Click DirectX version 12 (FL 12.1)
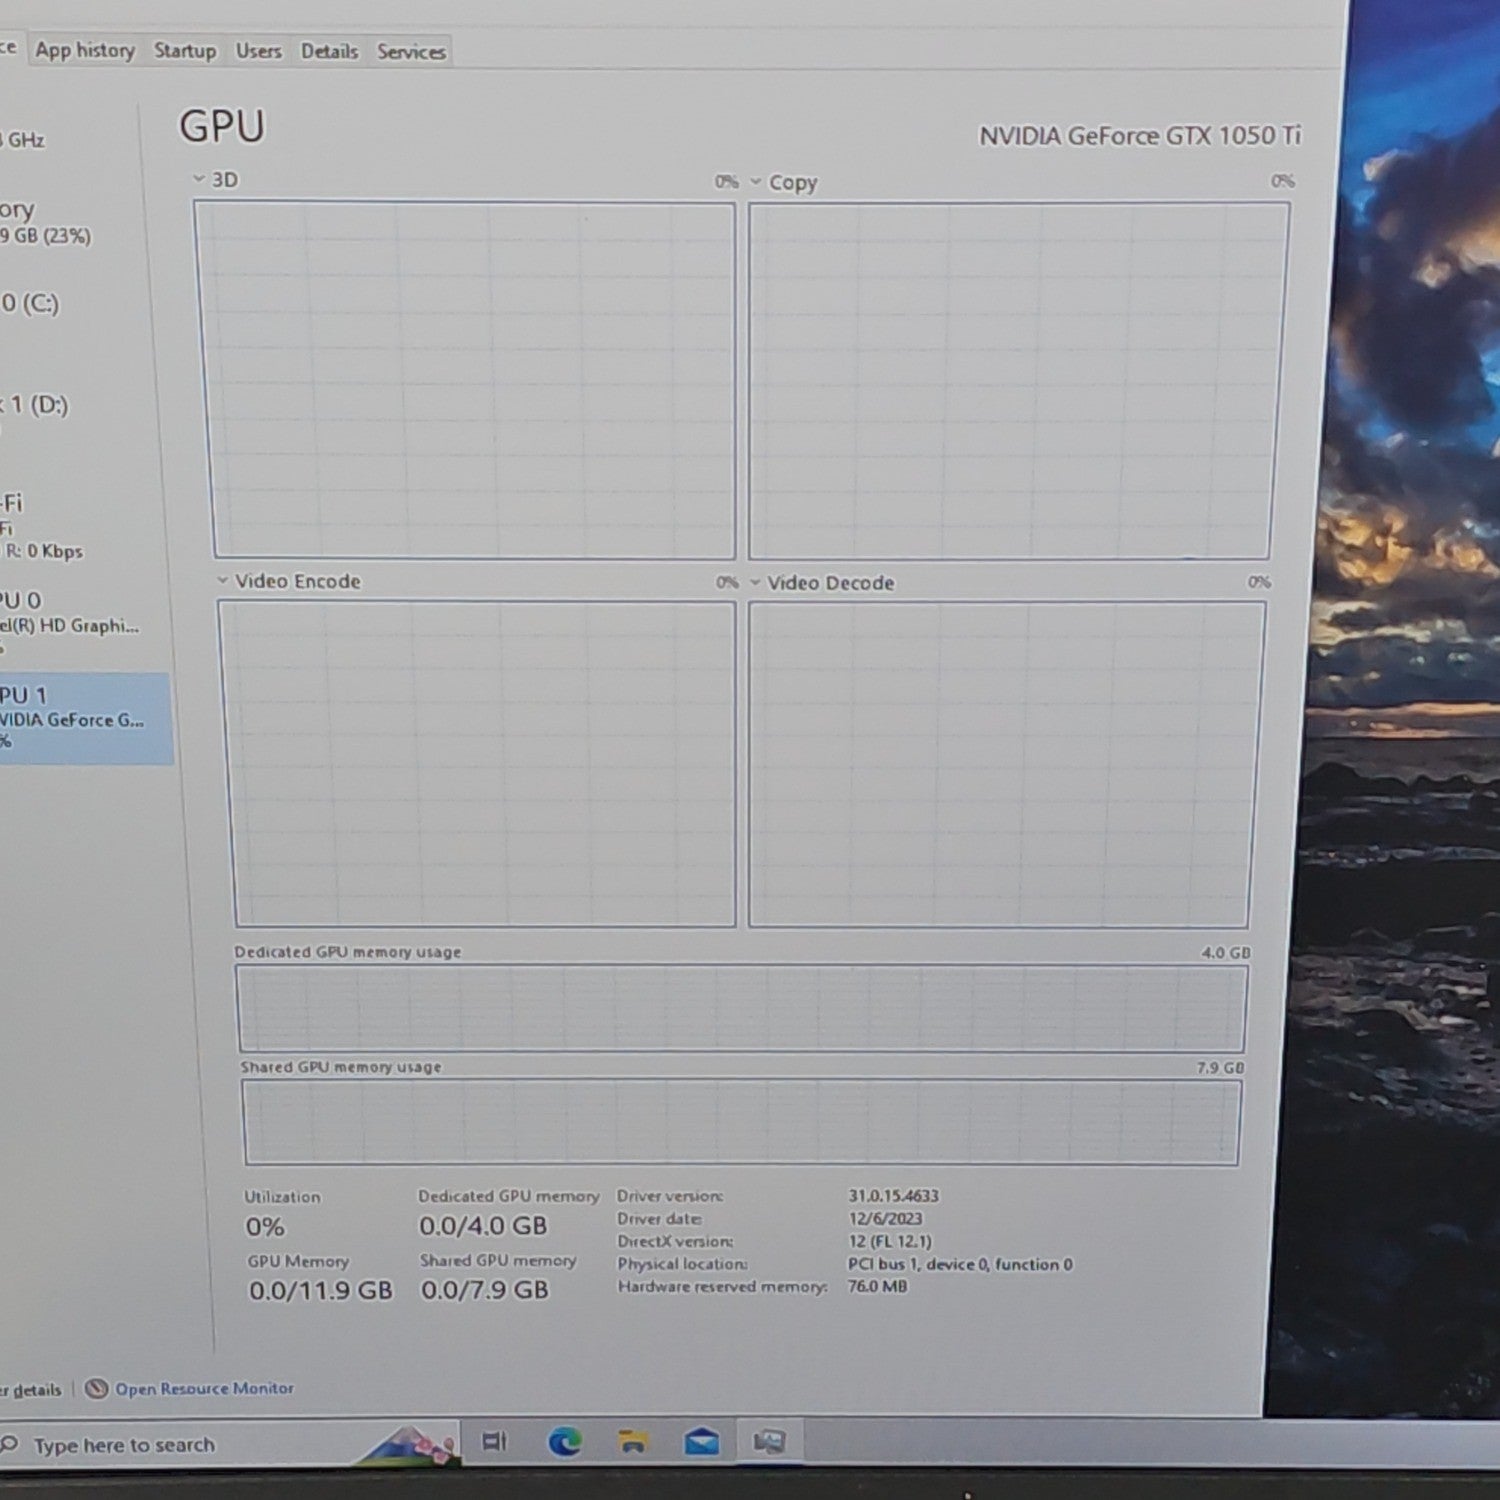Image resolution: width=1500 pixels, height=1500 pixels. point(890,1241)
